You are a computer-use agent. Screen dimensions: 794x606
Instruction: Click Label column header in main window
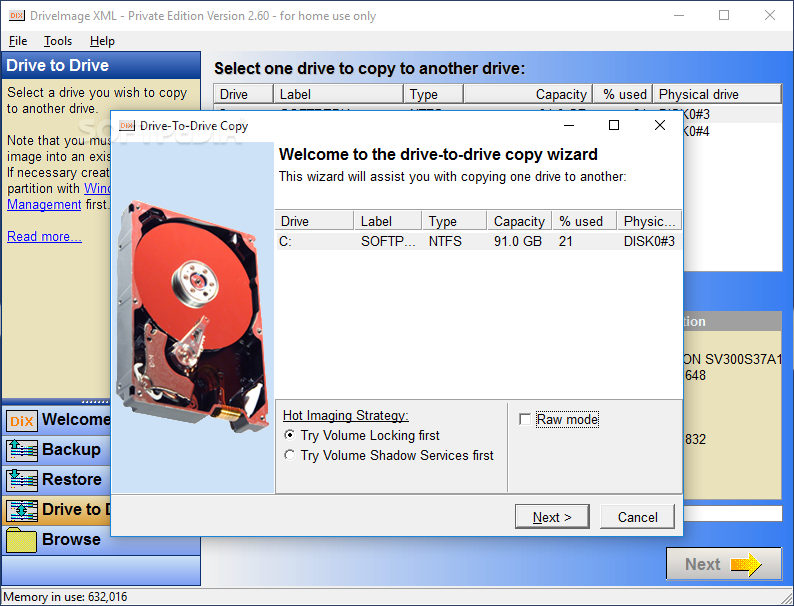[x=338, y=94]
